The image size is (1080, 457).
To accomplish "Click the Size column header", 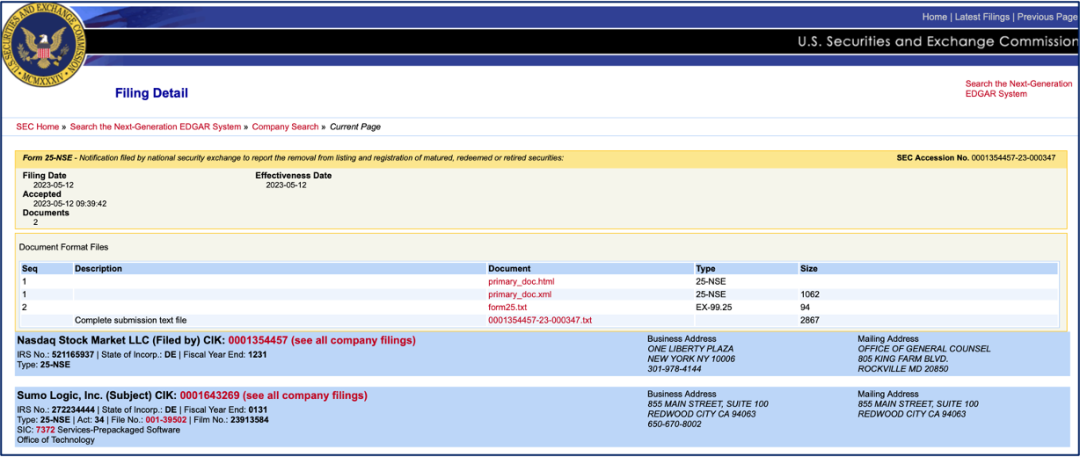I will pyautogui.click(x=809, y=268).
